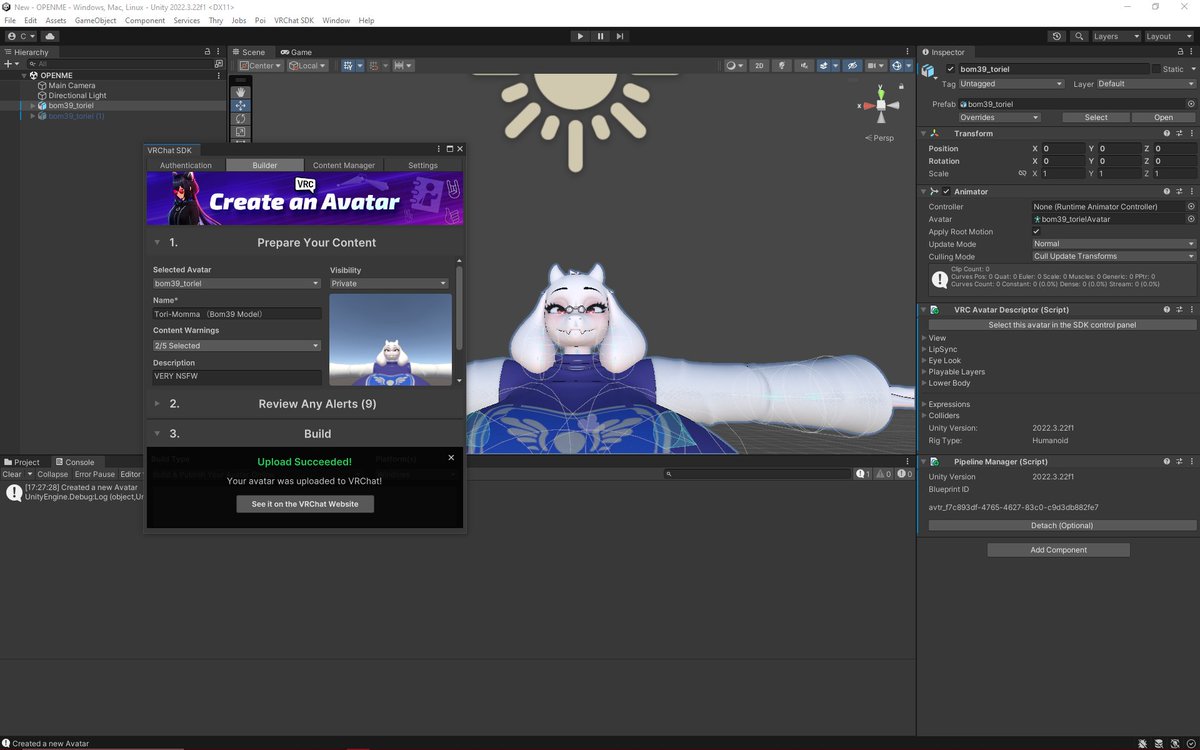Click the Hierarchy add plus button
This screenshot has width=1200, height=750.
[9, 63]
